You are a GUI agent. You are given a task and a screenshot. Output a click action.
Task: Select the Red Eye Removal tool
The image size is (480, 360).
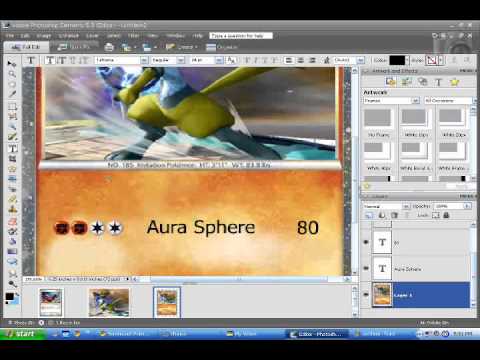tap(12, 189)
